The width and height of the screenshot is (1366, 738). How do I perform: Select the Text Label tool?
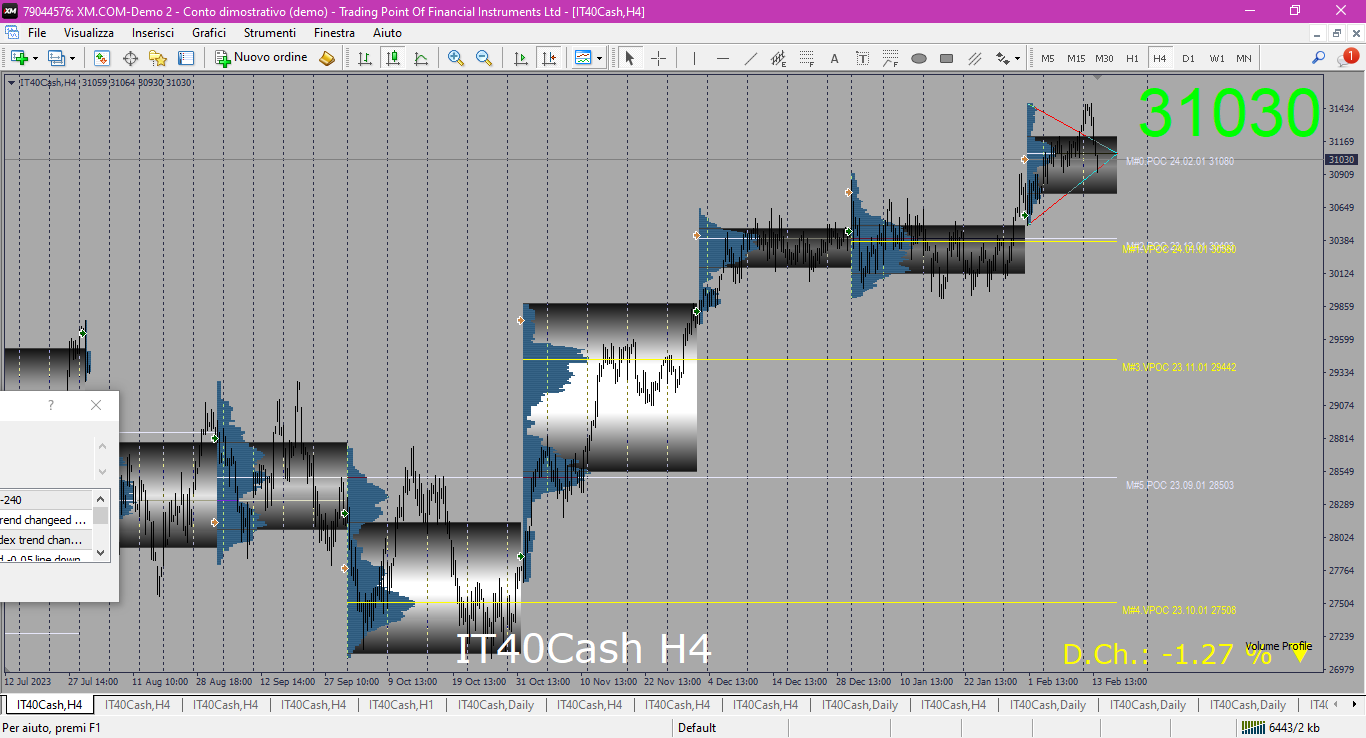[862, 58]
